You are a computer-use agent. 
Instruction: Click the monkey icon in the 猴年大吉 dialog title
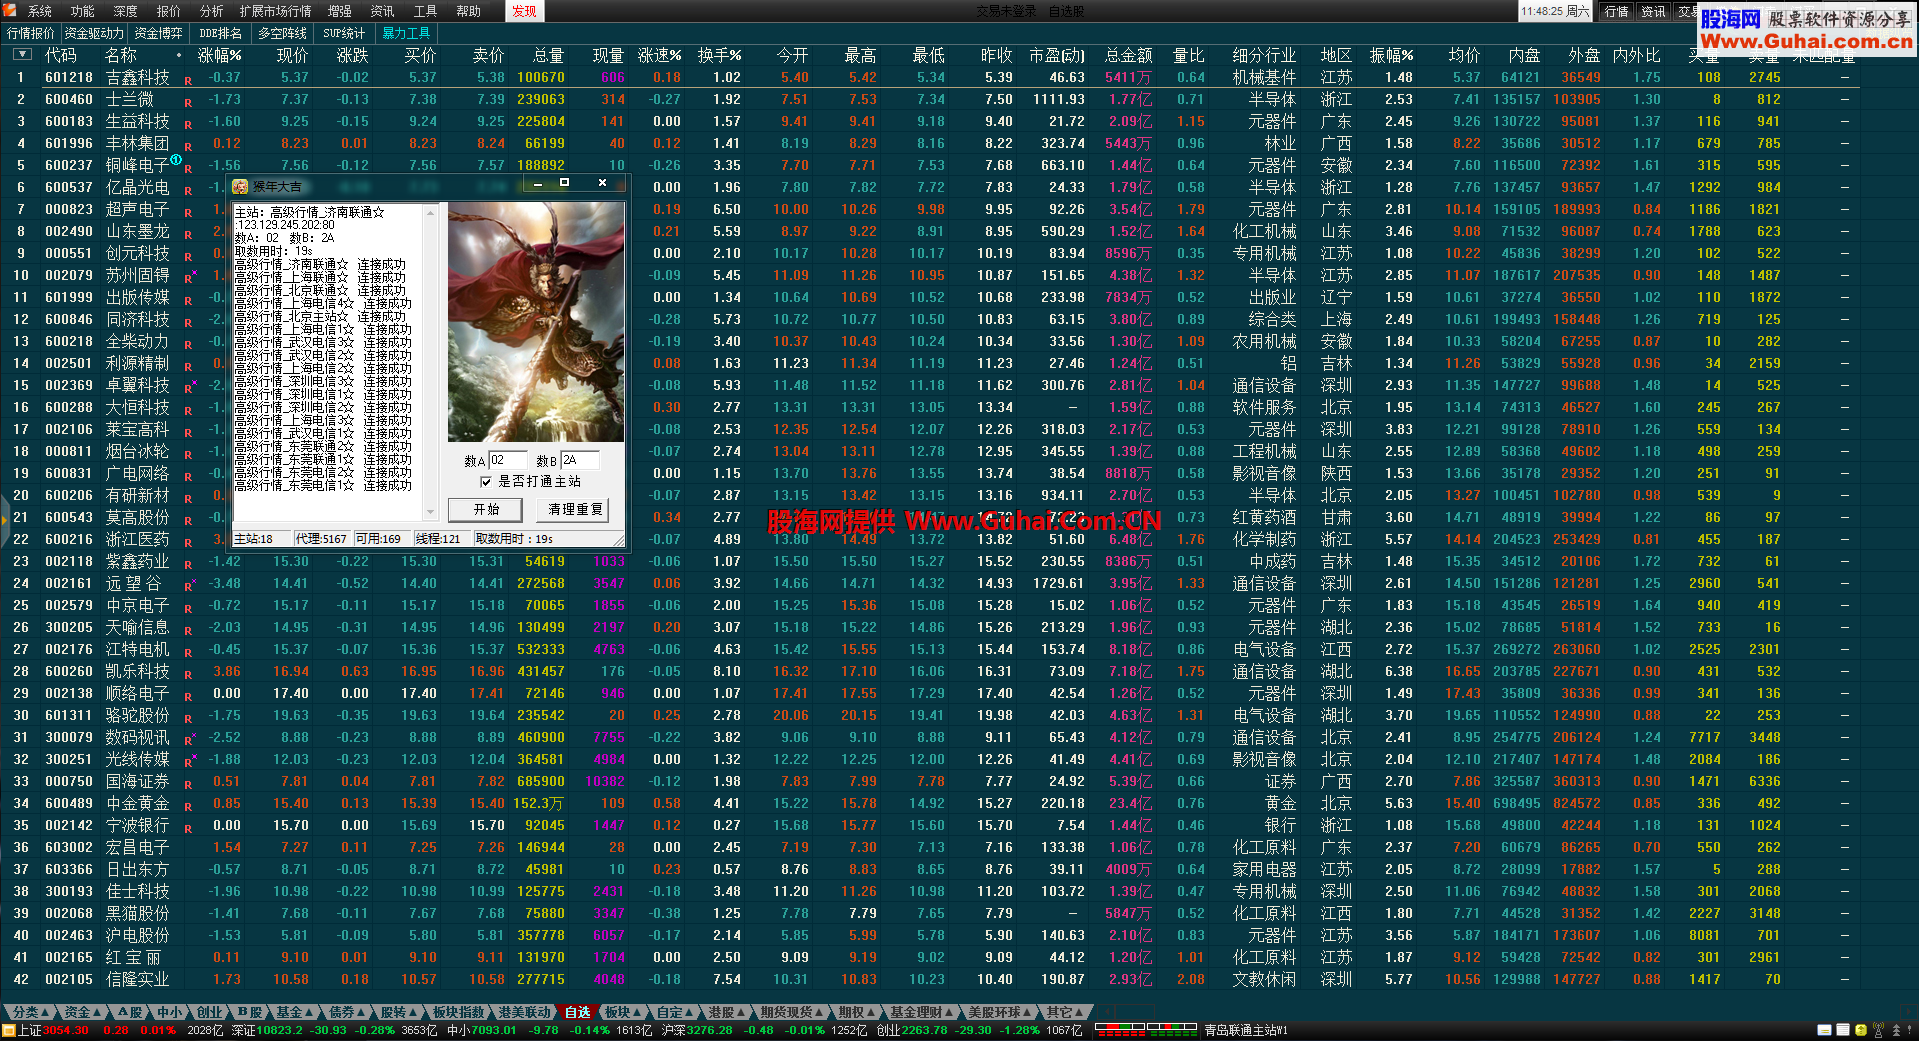click(240, 187)
